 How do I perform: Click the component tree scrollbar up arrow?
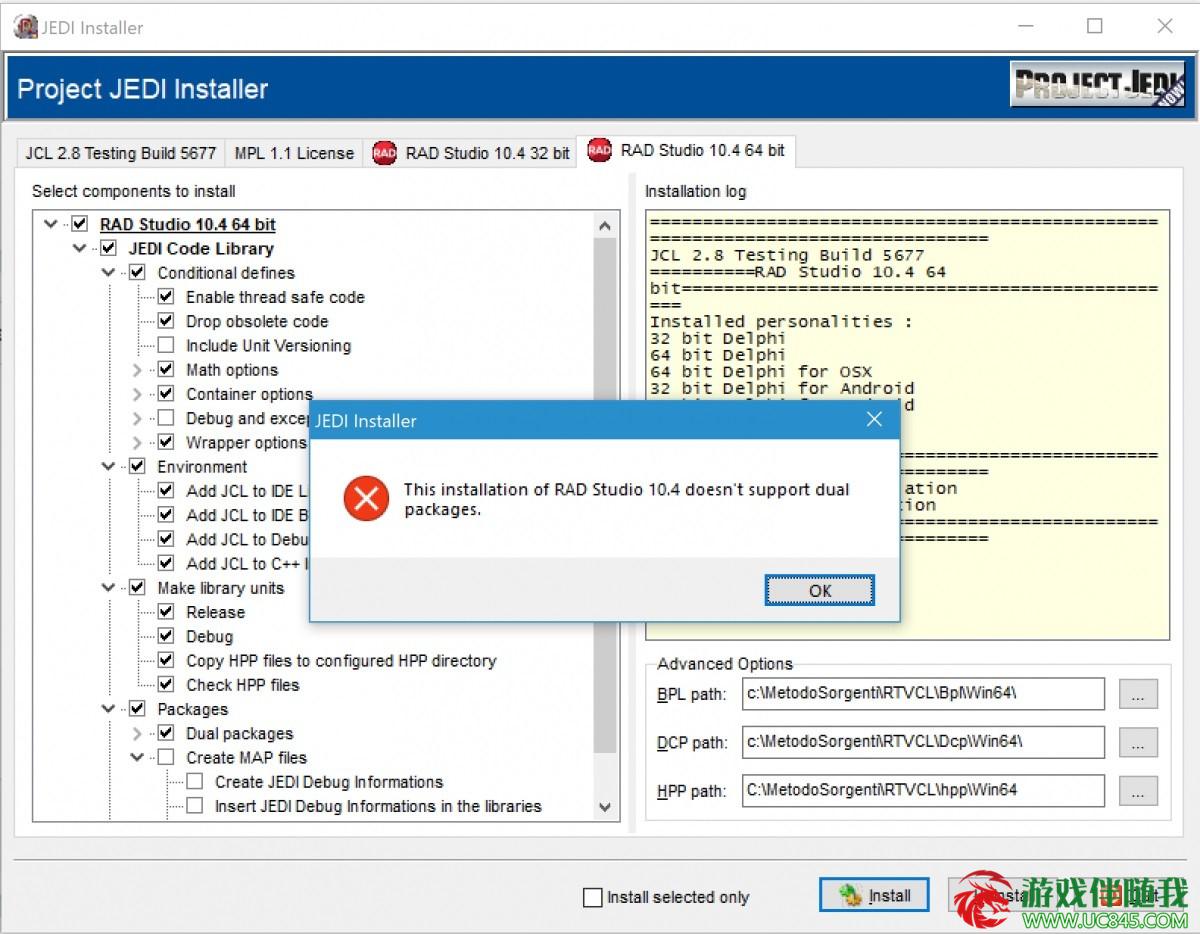pyautogui.click(x=605, y=225)
